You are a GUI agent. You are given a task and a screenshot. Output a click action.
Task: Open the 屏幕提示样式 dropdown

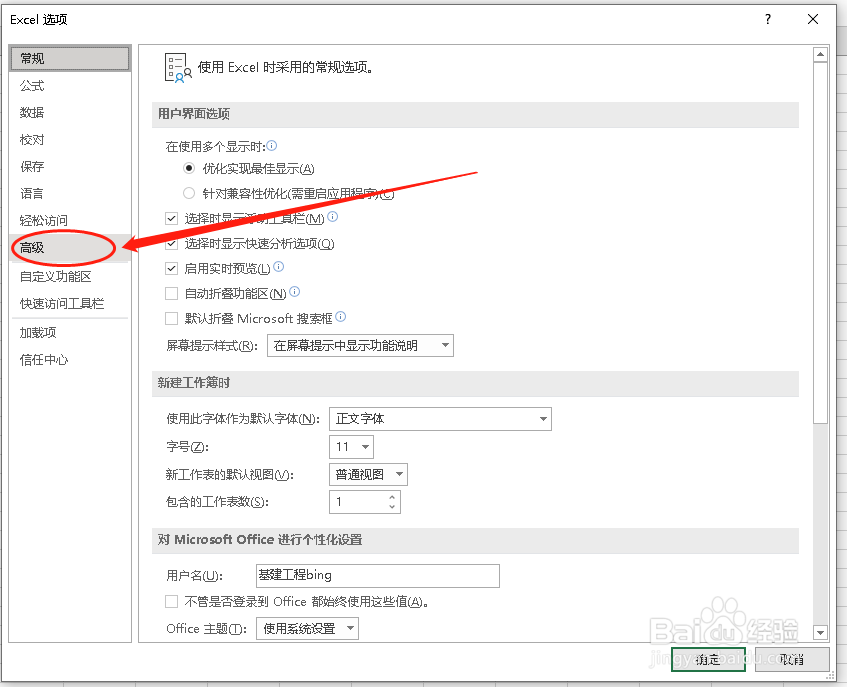(360, 346)
